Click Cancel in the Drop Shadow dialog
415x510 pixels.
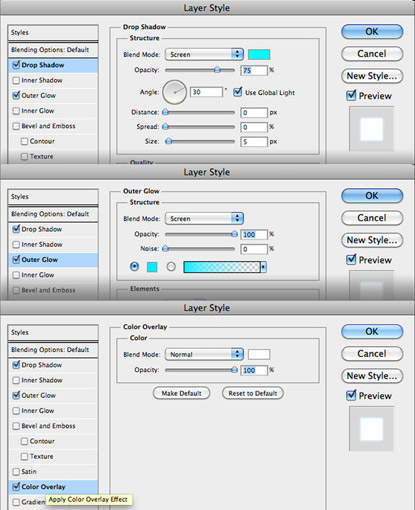[372, 54]
